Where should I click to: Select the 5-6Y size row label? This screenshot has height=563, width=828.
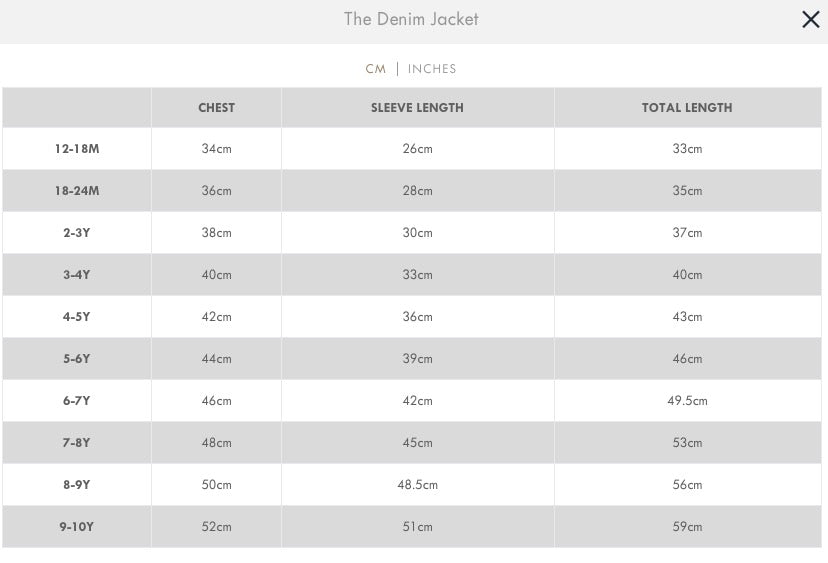77,359
